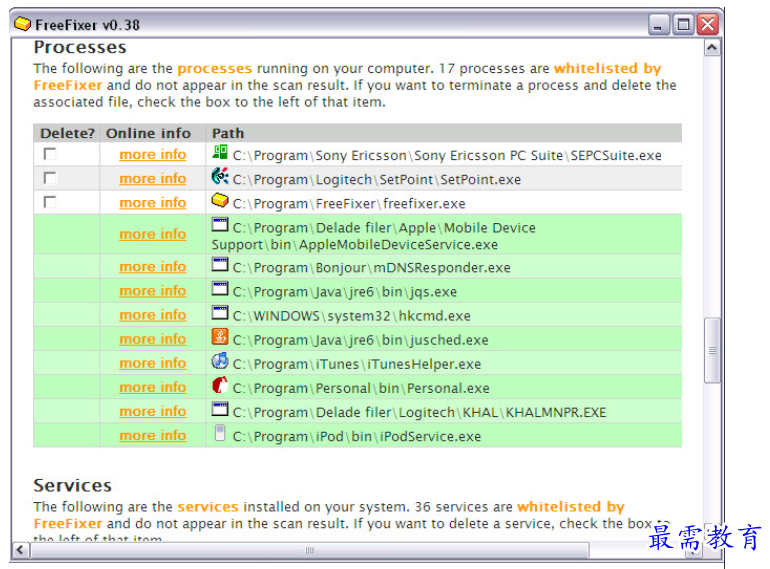Screen dimensions: 770x569
Task: Check the delete box for SEPCSuite.exe
Action: point(50,154)
